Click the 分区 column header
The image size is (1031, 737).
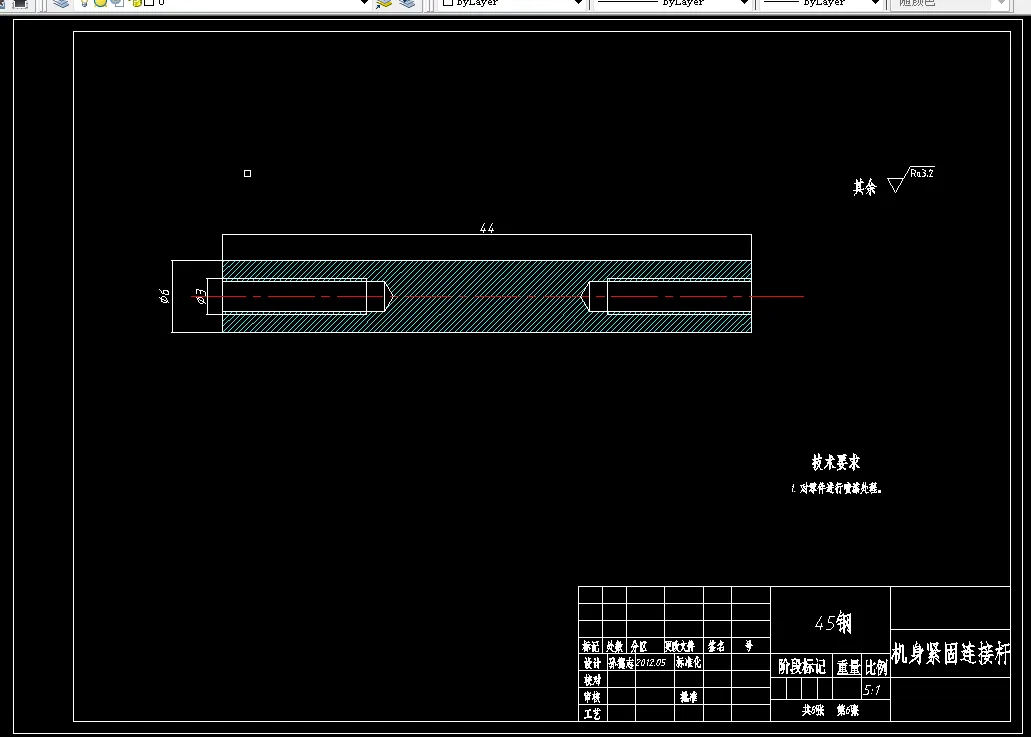click(x=638, y=646)
